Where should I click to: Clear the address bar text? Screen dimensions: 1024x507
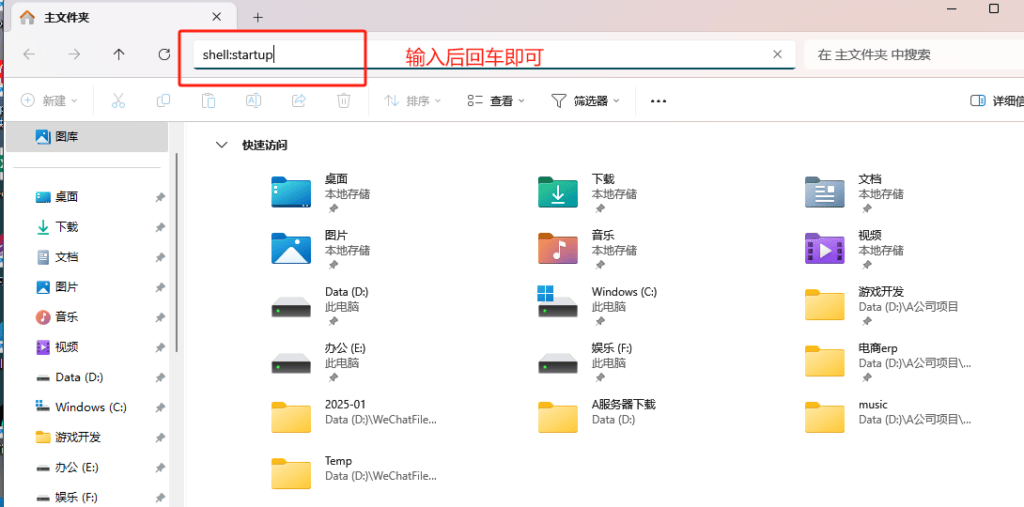click(777, 54)
